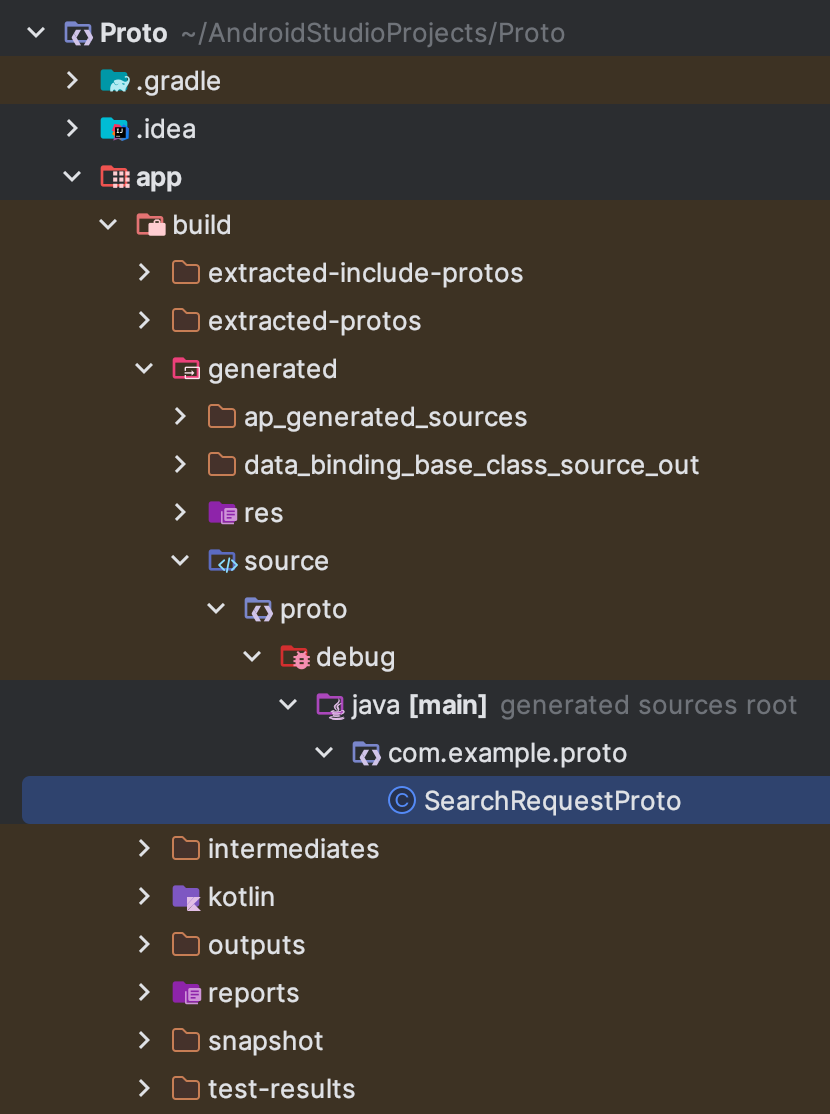Viewport: 830px width, 1114px height.
Task: Click the kotlin folder icon
Action: click(x=186, y=897)
